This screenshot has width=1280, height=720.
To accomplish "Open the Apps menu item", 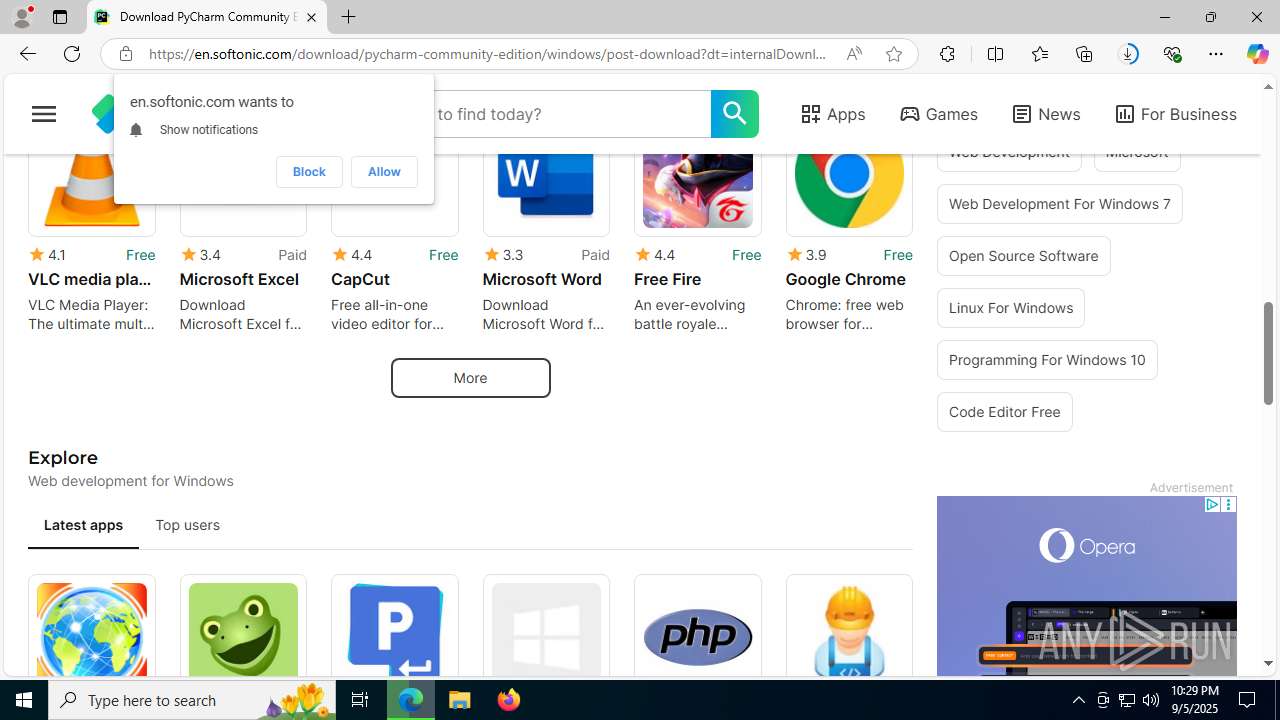I will [x=833, y=114].
